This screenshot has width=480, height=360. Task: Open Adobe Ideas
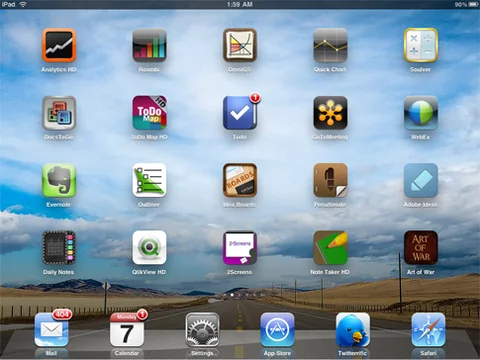(421, 180)
